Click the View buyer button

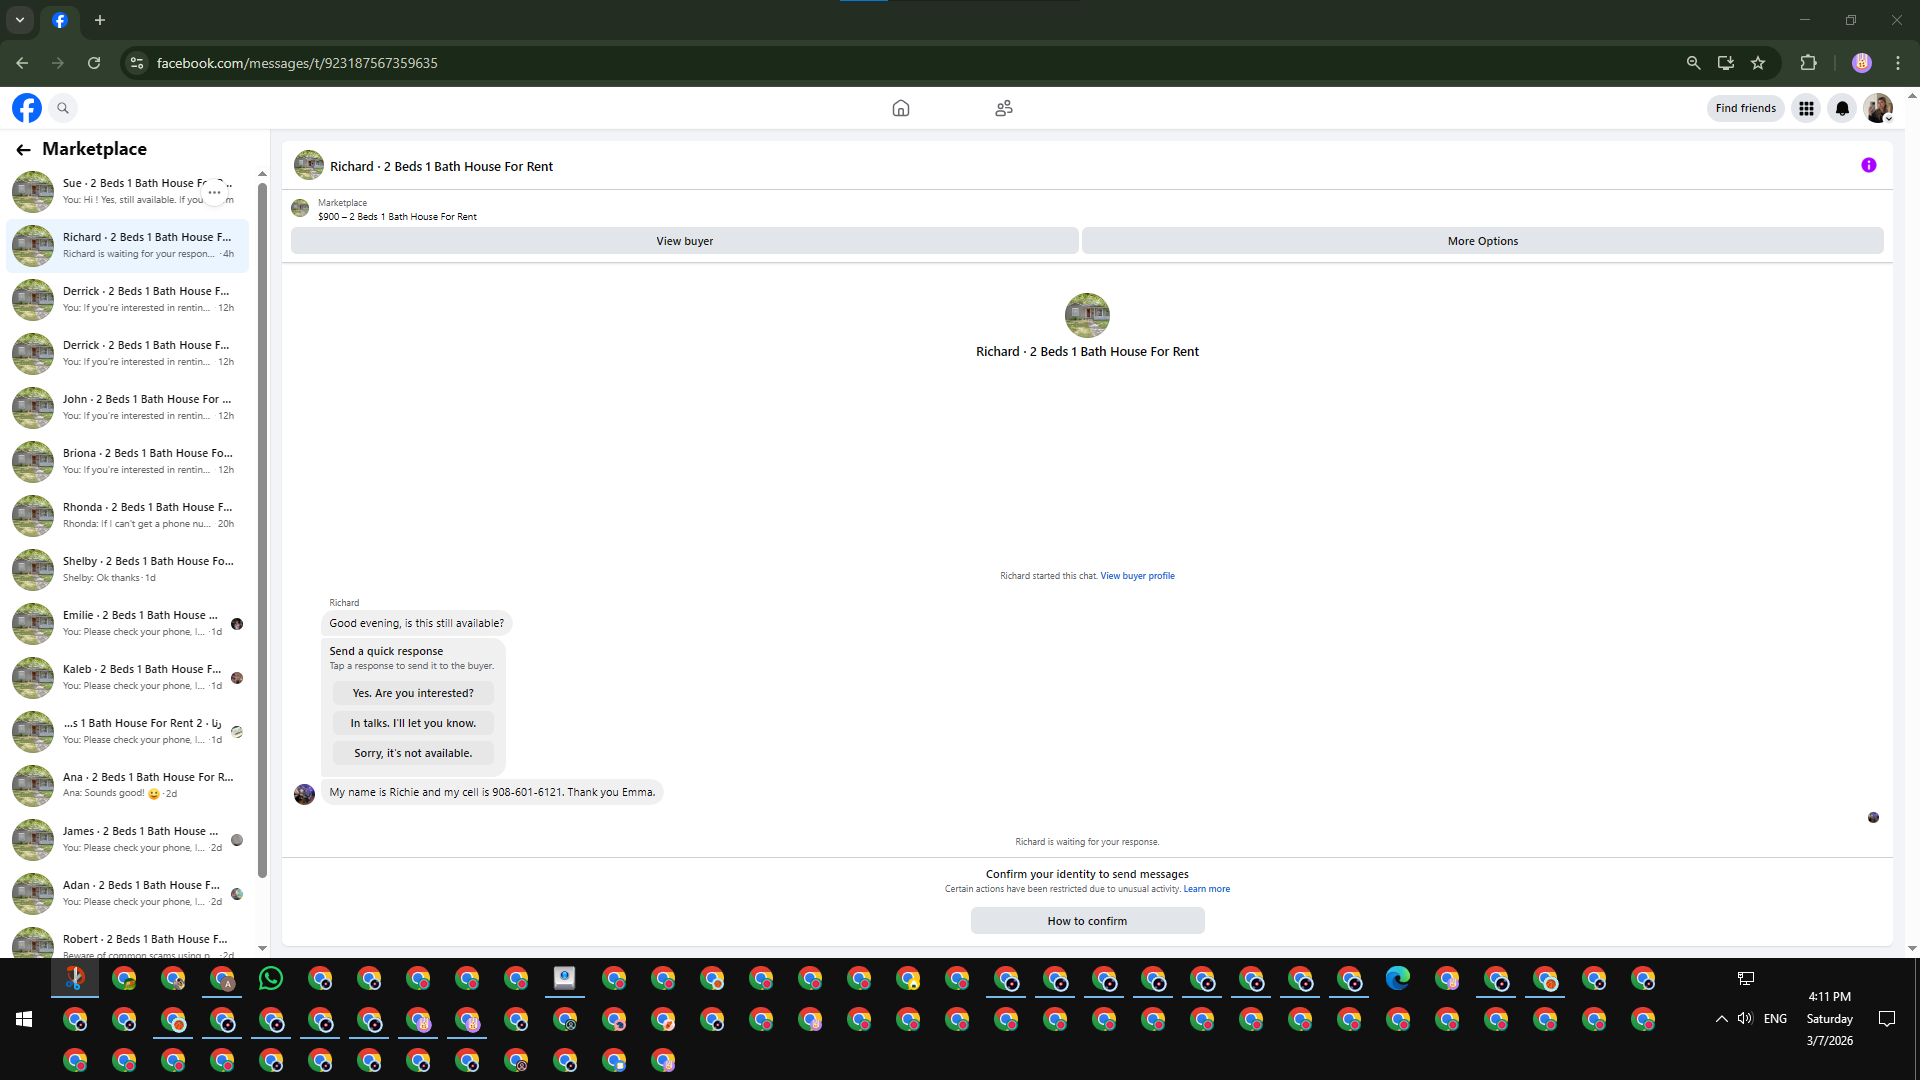(684, 241)
